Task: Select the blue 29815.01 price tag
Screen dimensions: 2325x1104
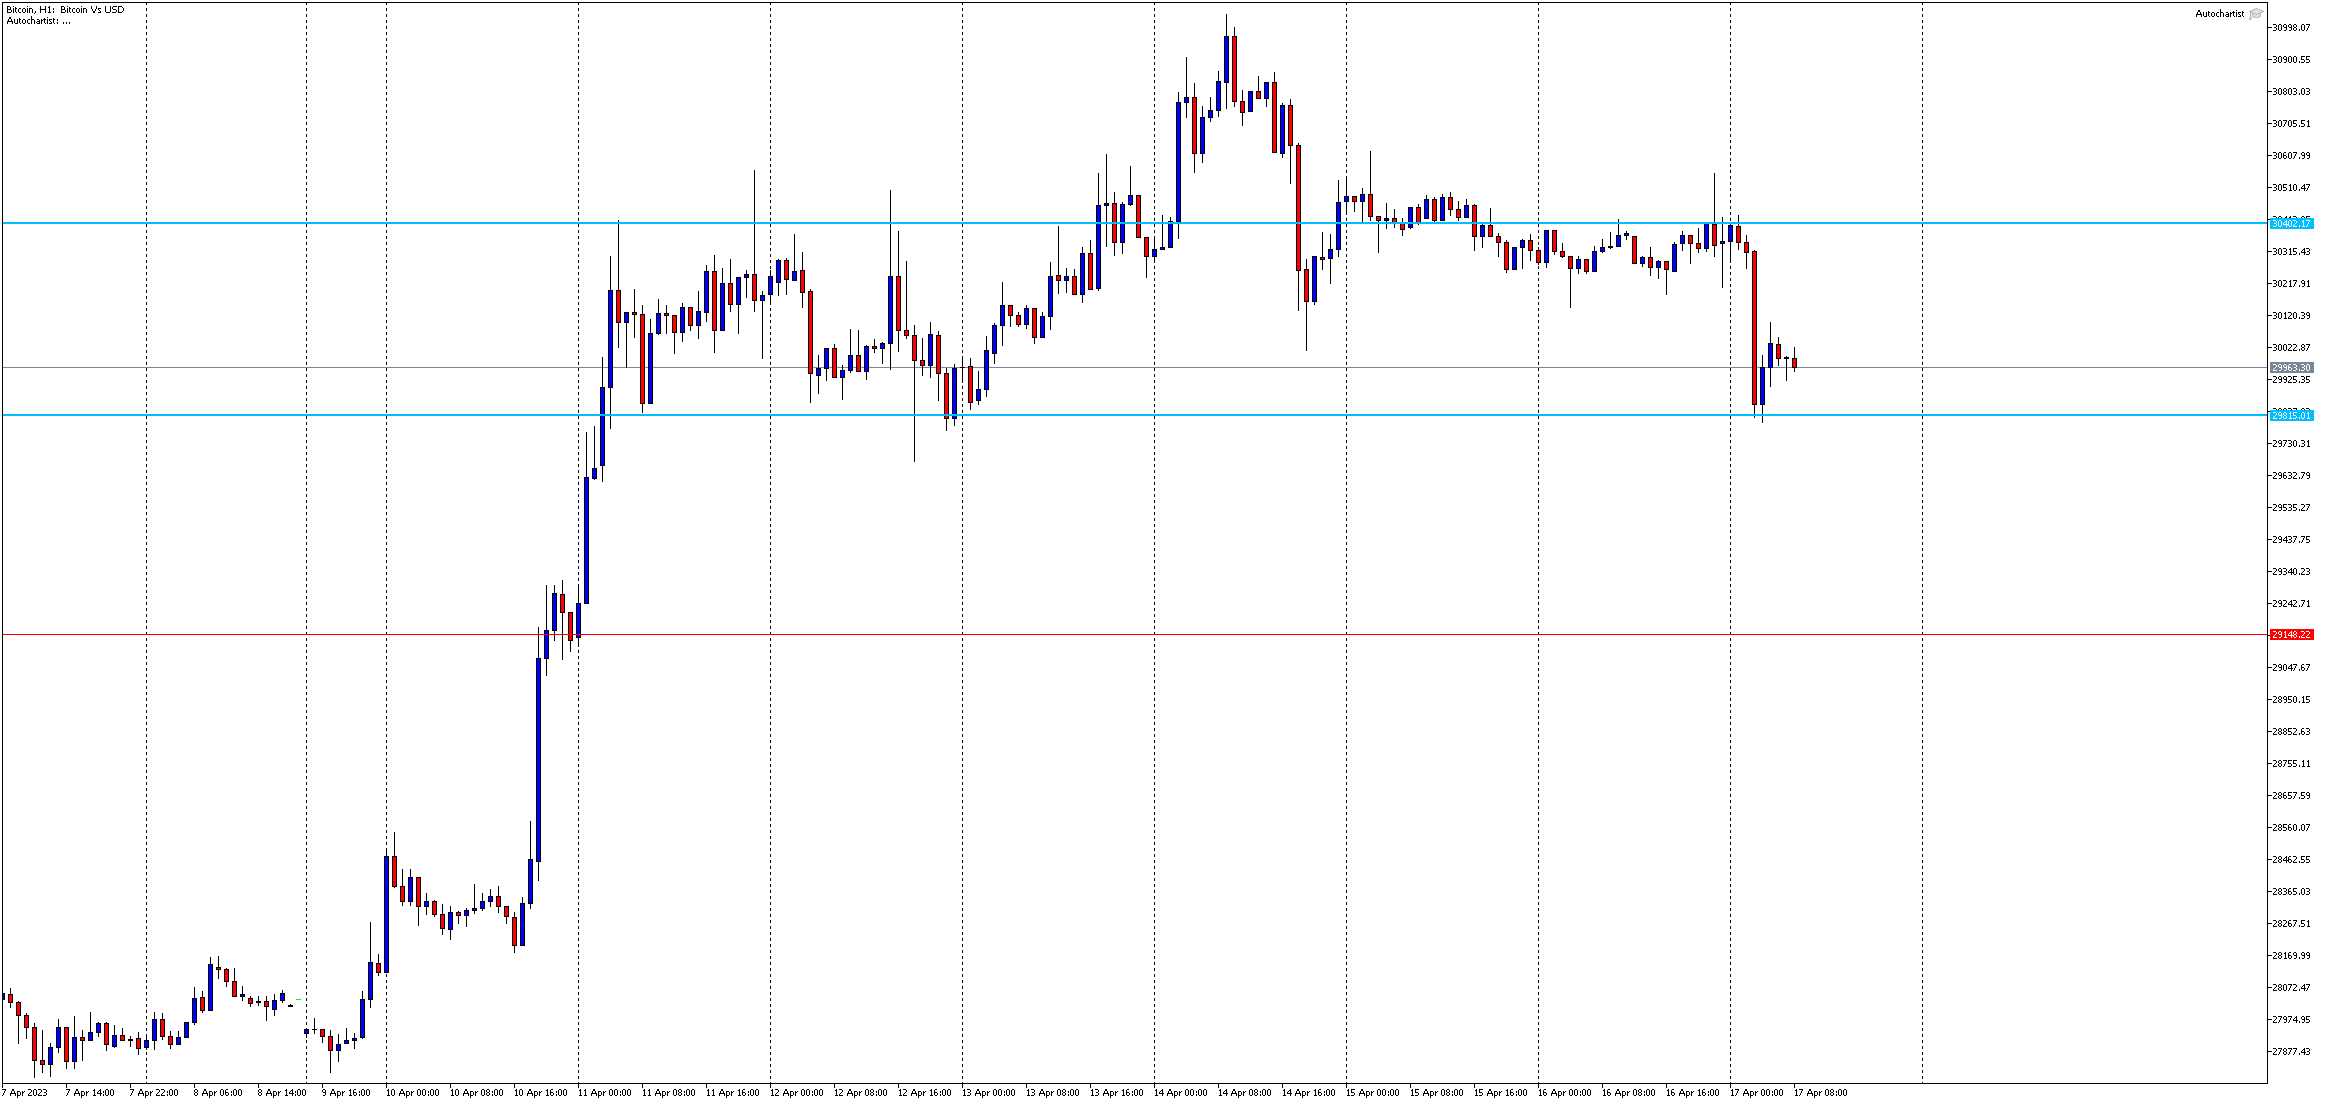Action: coord(2291,415)
